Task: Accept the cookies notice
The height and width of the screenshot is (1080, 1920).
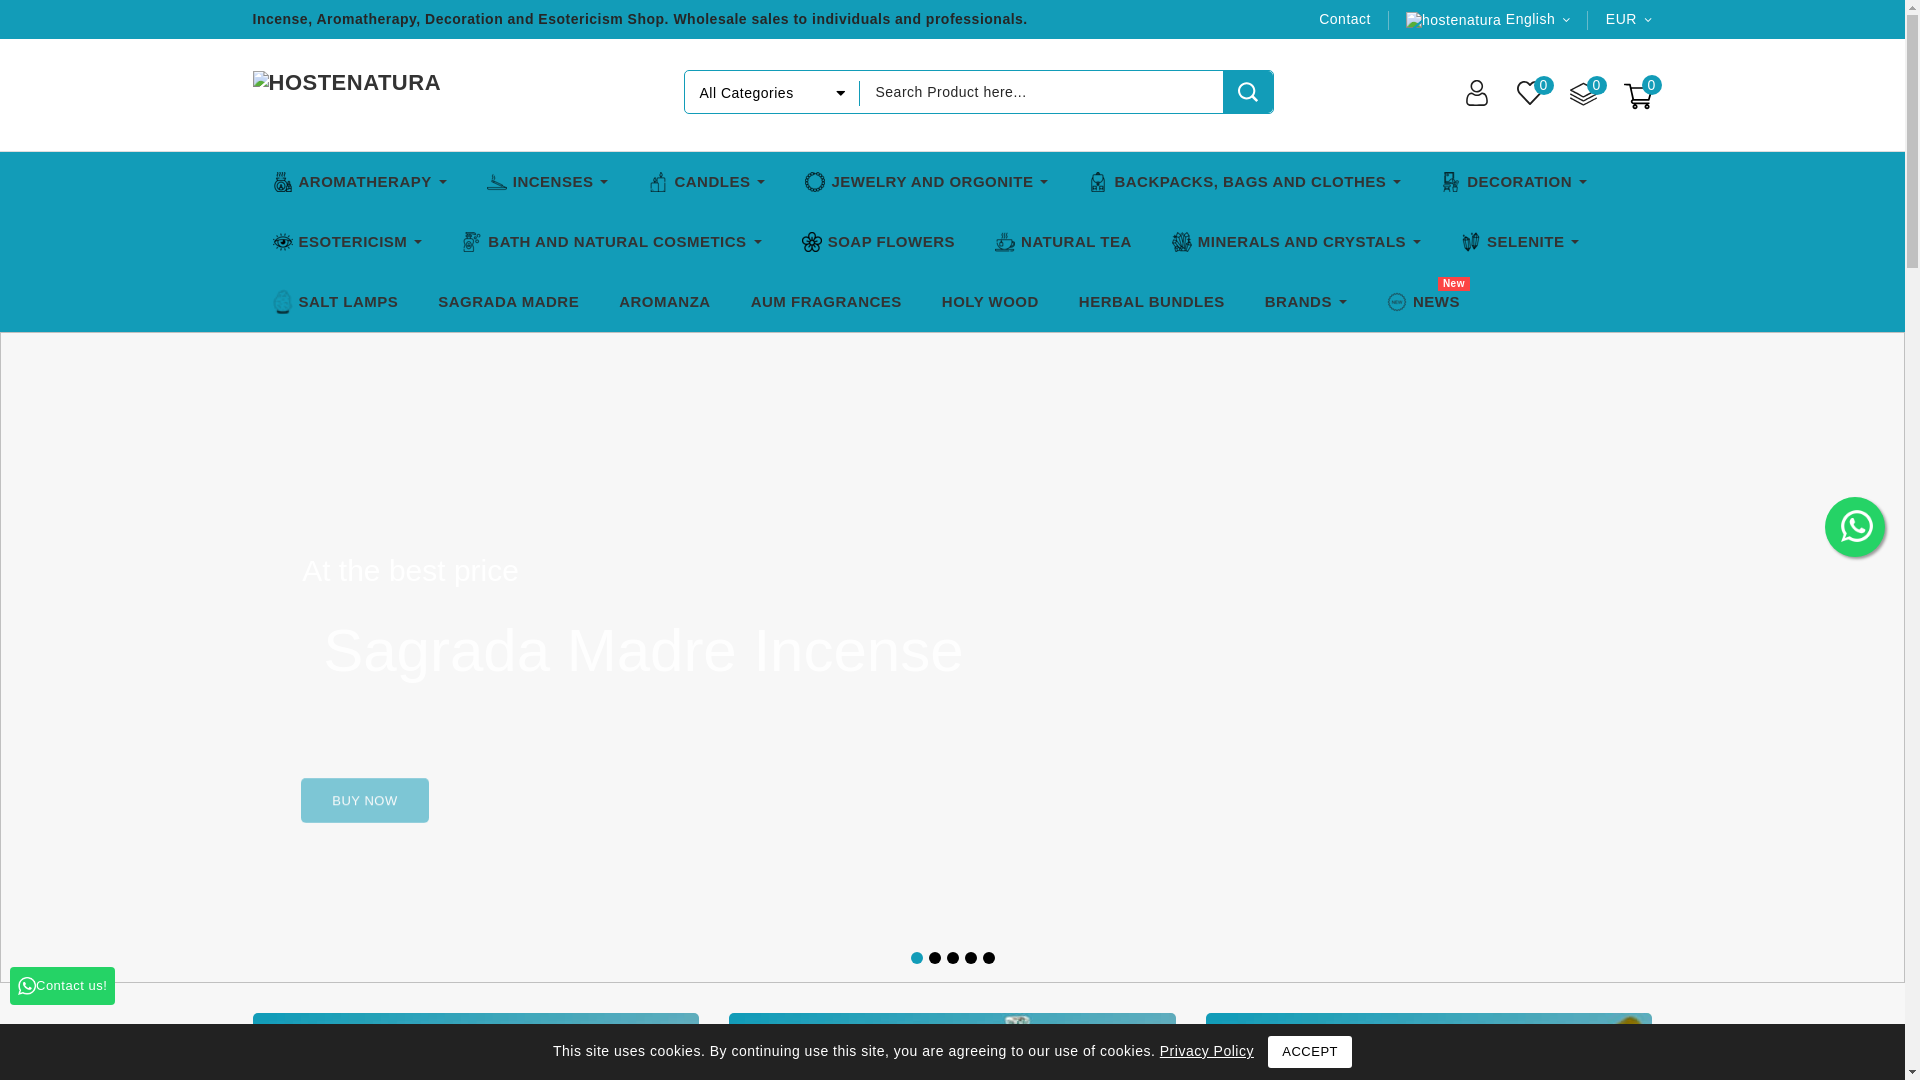Action: click(x=1309, y=1052)
